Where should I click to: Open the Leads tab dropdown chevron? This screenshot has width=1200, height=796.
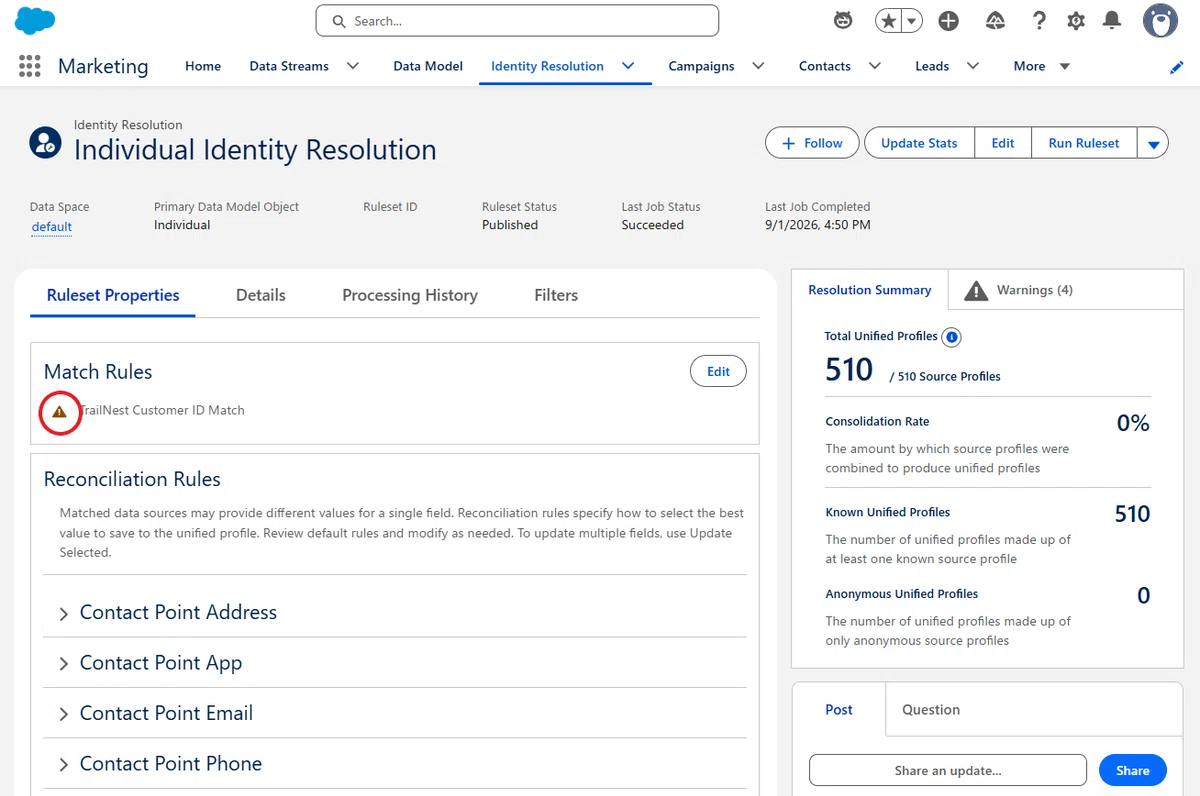(x=972, y=66)
